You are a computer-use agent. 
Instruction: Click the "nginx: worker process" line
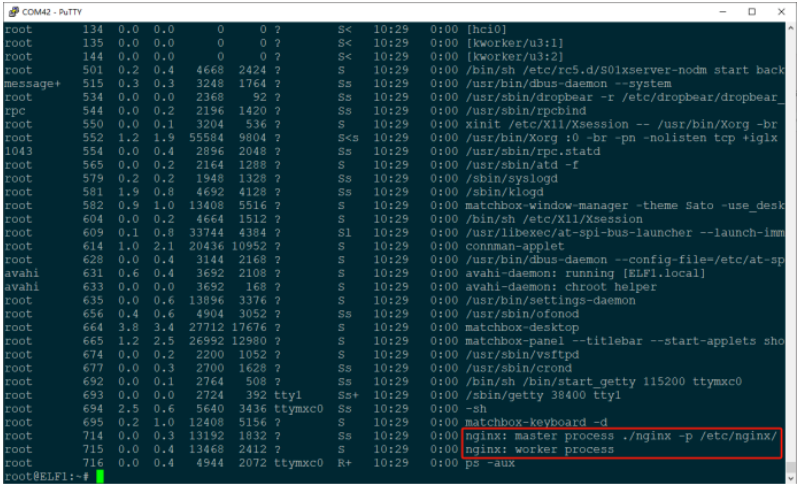(x=540, y=450)
